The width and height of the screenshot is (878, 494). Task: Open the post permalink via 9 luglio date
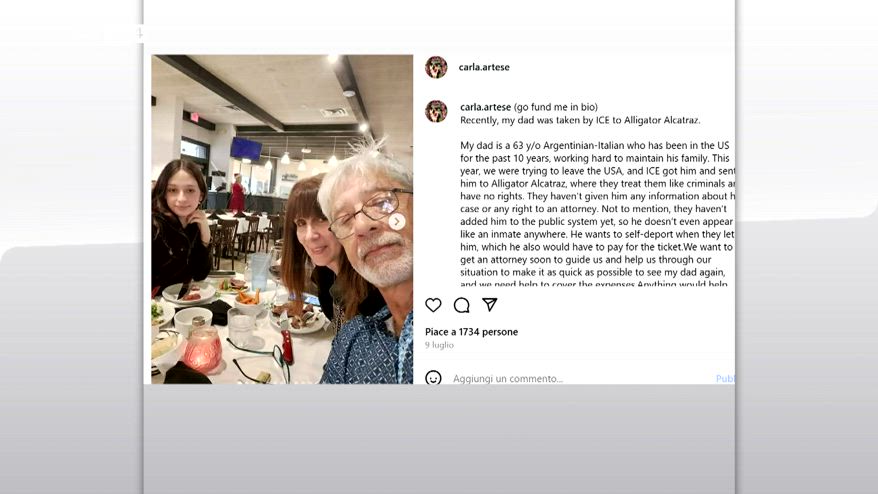click(439, 345)
